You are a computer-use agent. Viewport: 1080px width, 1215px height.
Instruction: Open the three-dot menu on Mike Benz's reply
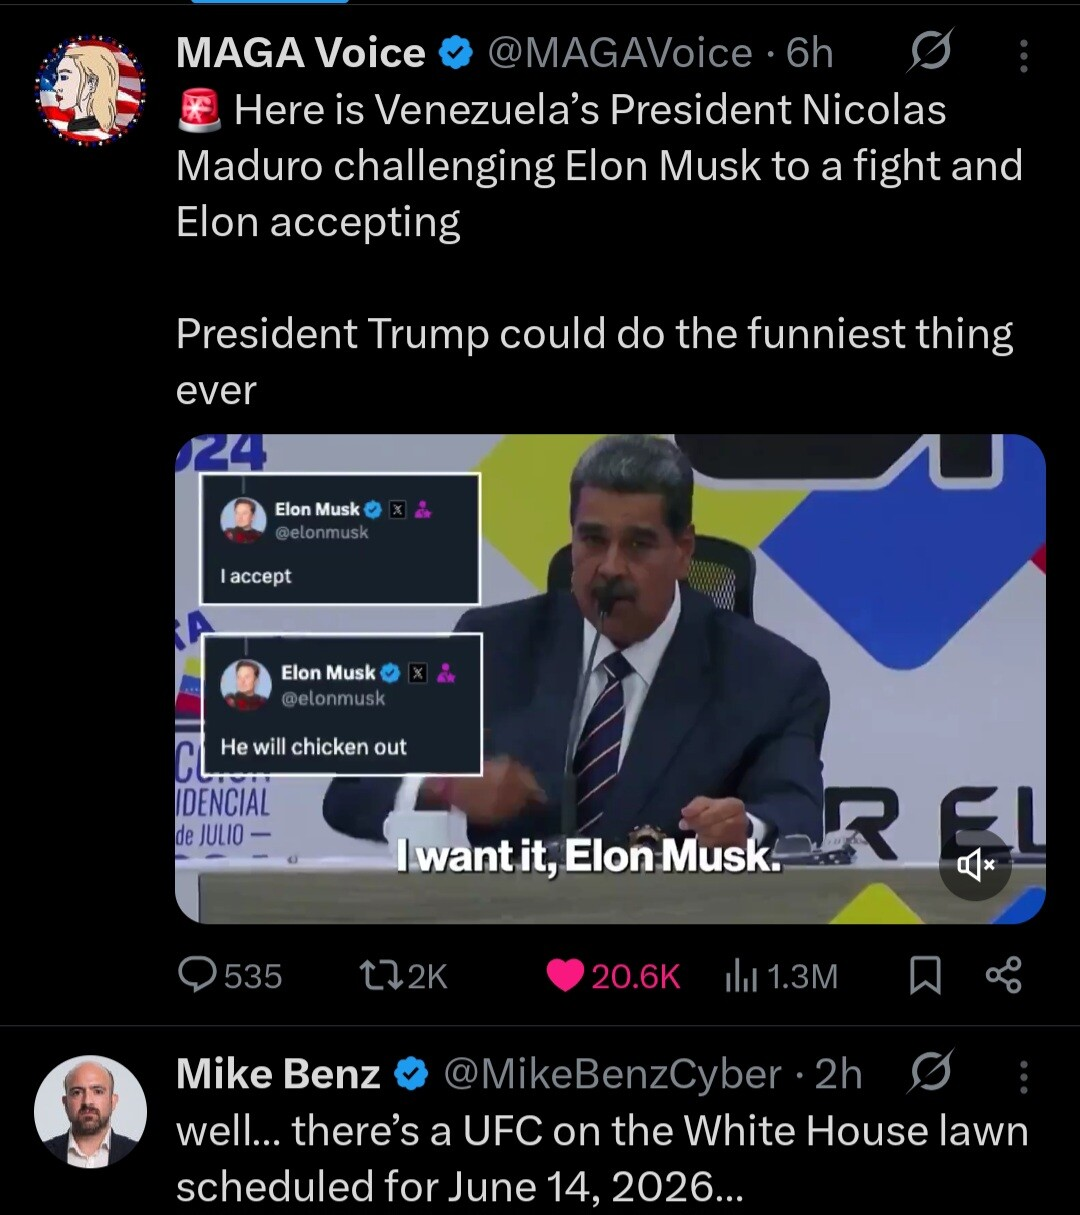coord(1022,1078)
